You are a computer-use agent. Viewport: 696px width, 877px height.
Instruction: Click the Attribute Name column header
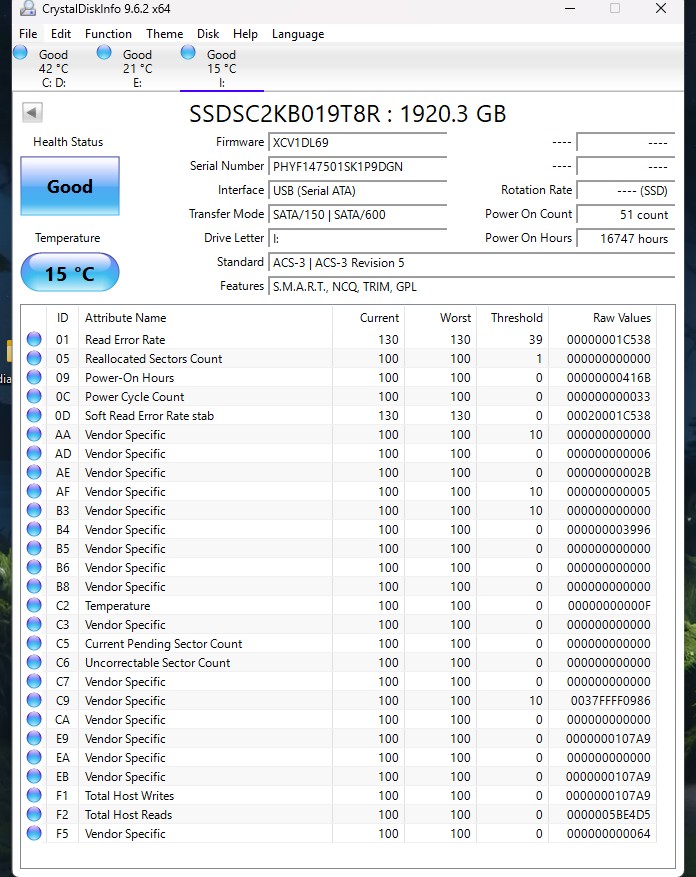205,318
